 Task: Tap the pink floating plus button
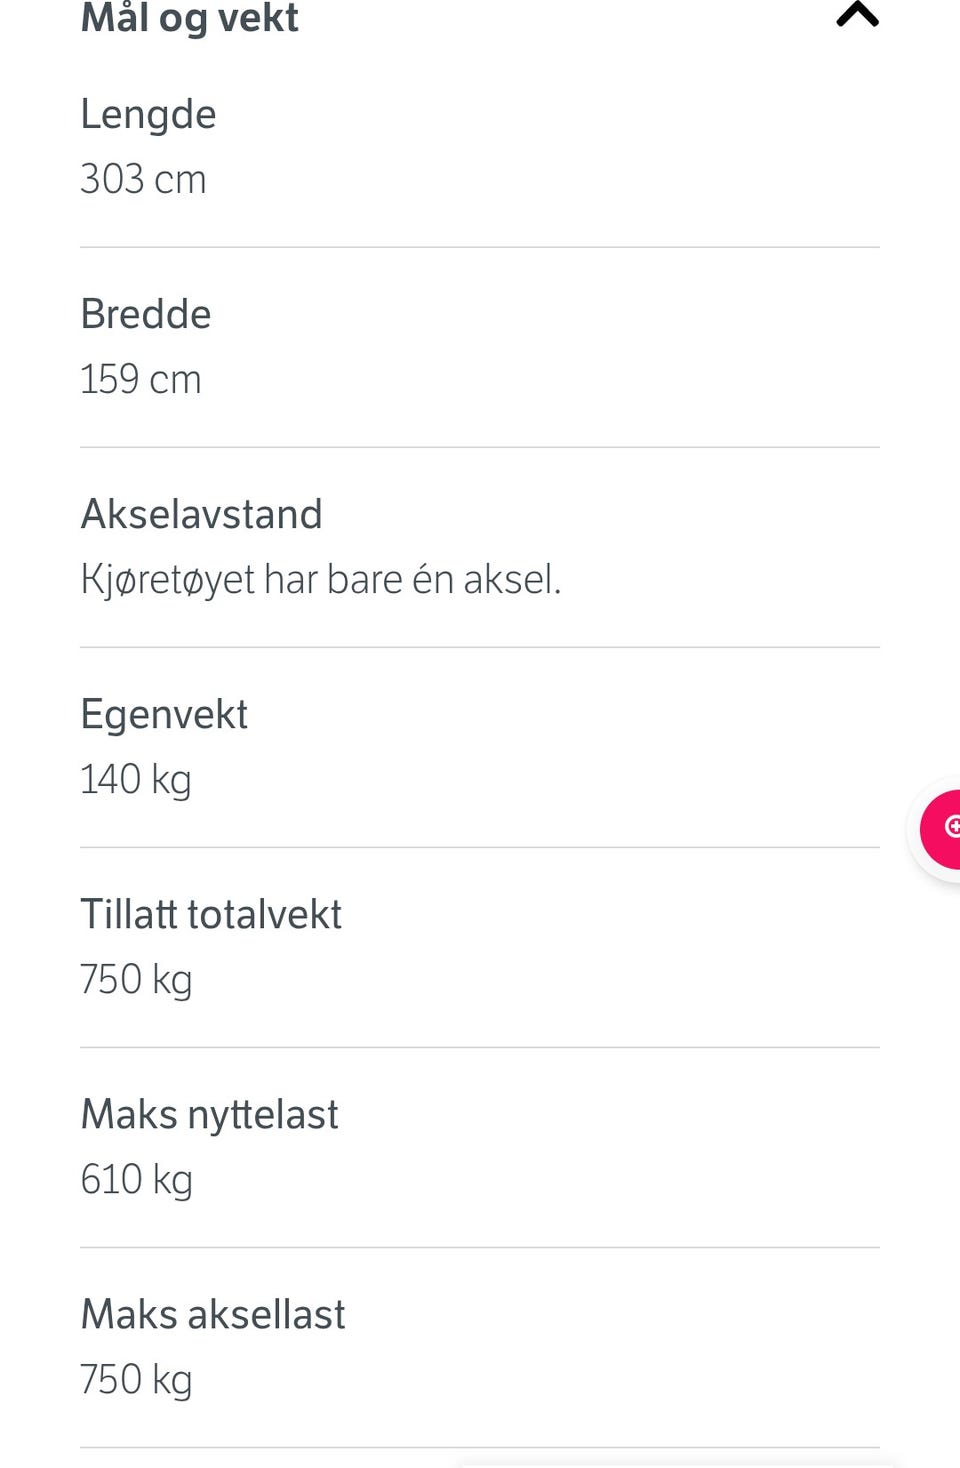(x=941, y=828)
